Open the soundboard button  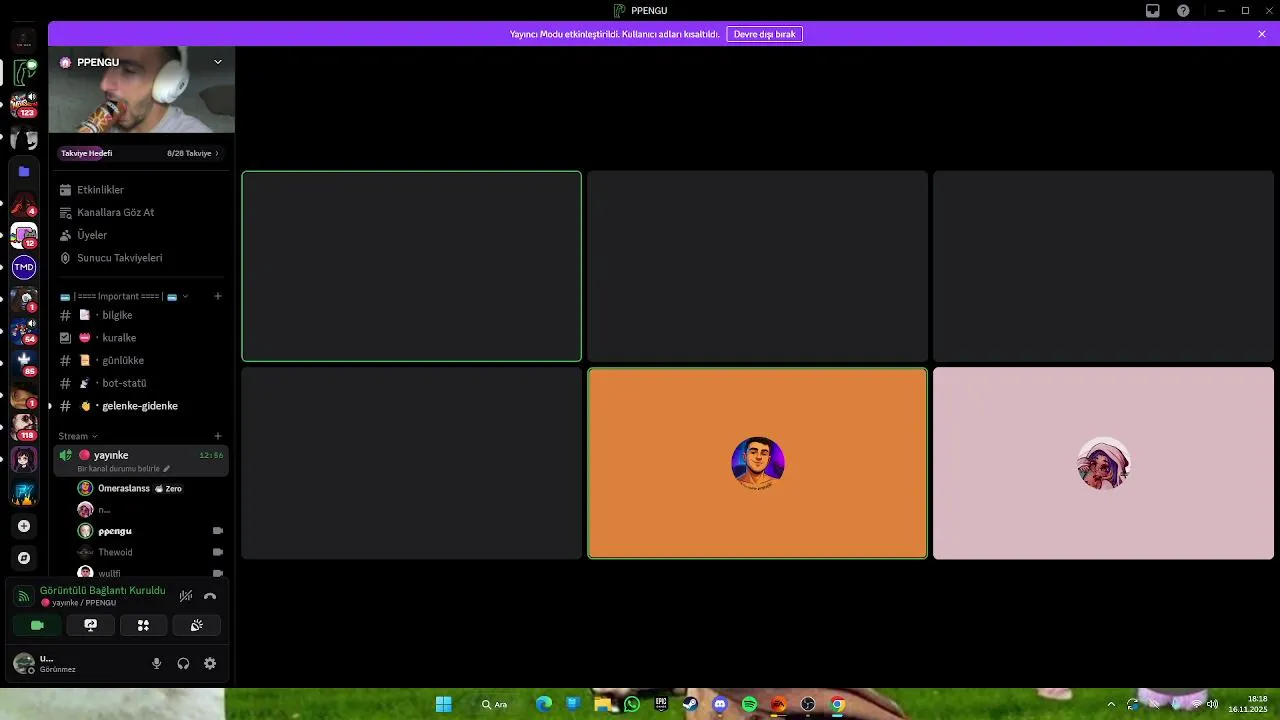point(196,625)
